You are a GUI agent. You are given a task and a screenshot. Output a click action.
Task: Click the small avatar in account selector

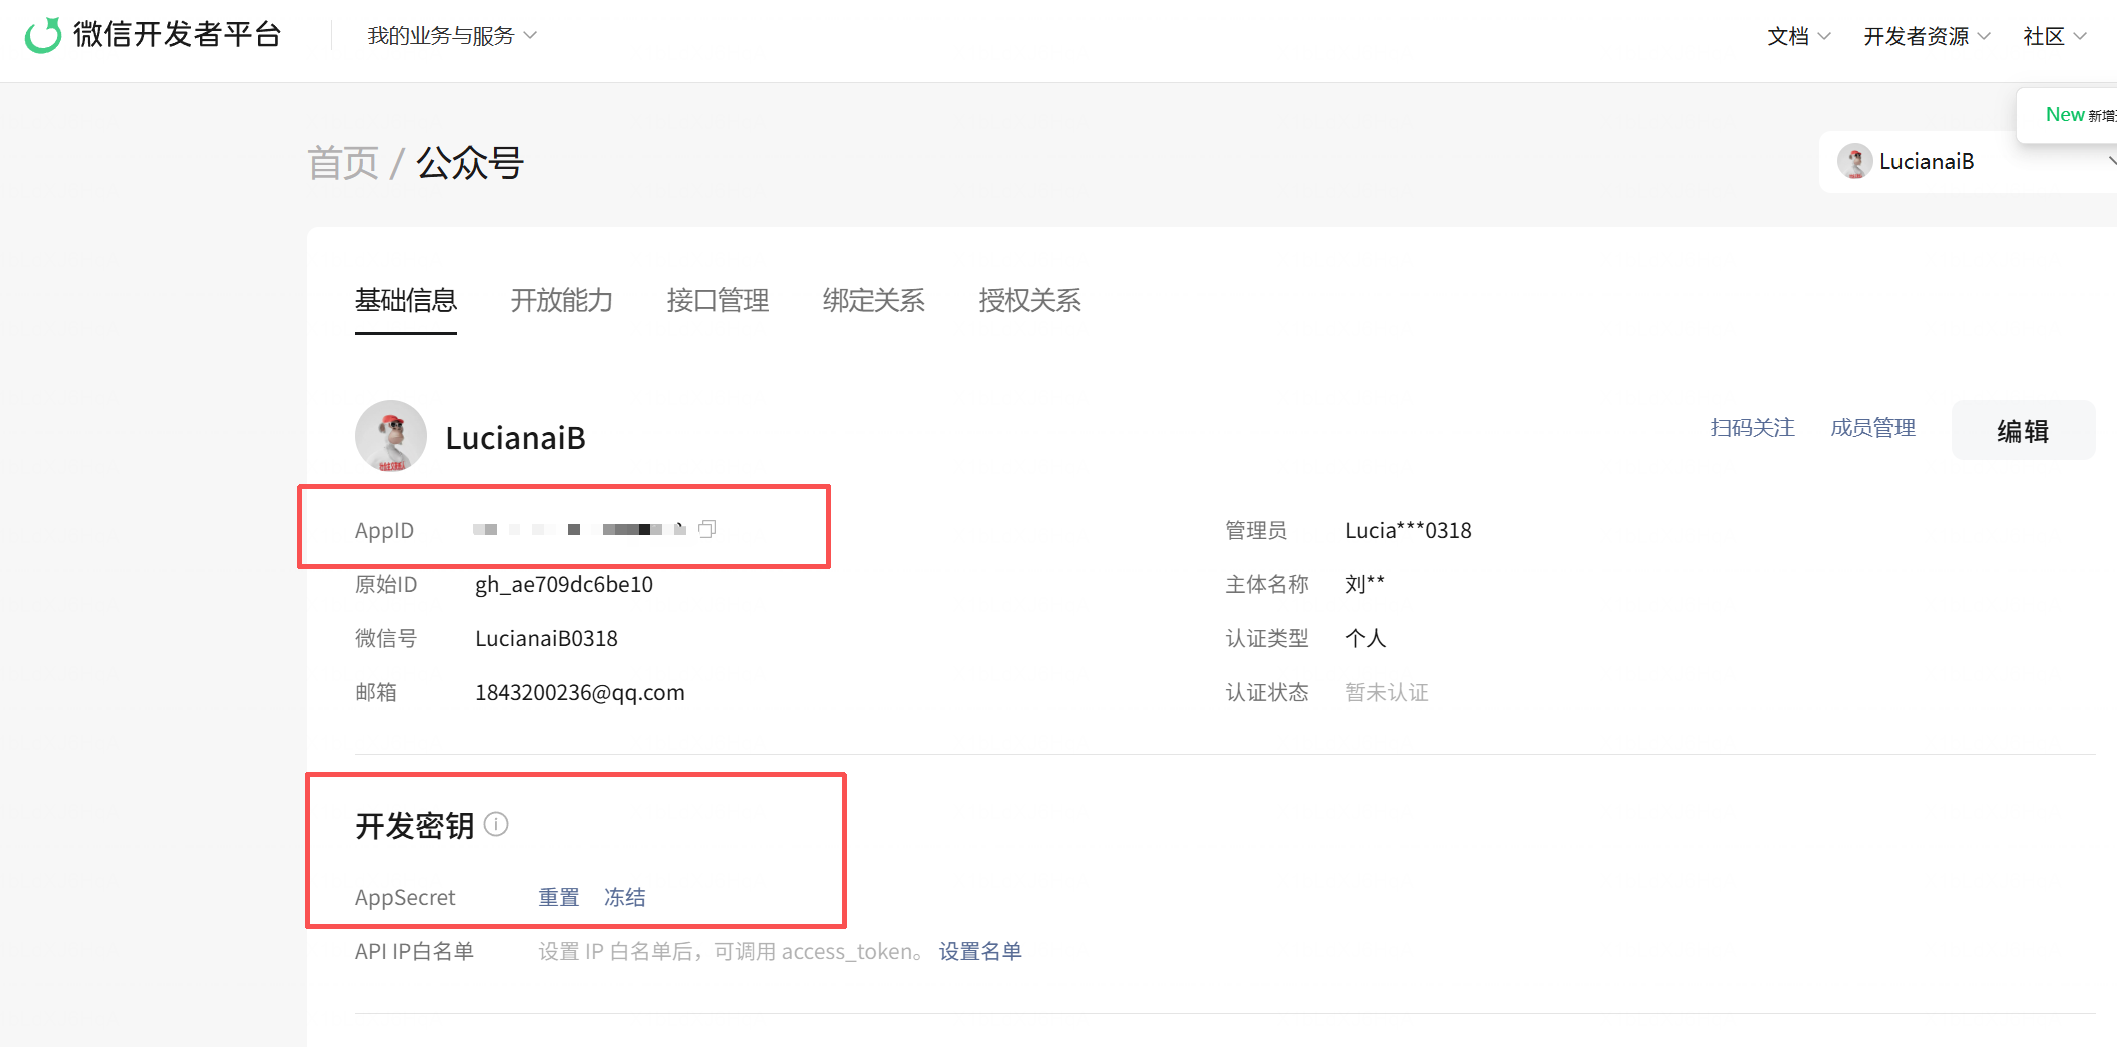click(1854, 161)
